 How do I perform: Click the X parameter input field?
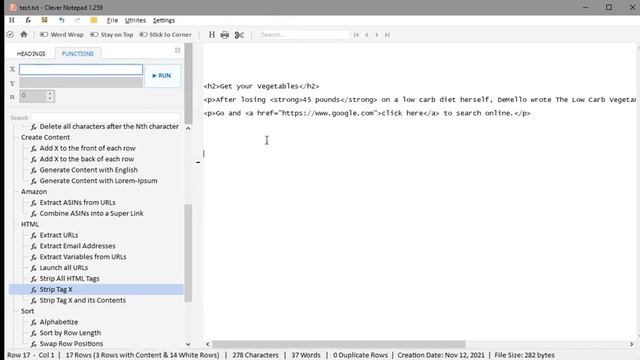(81, 69)
